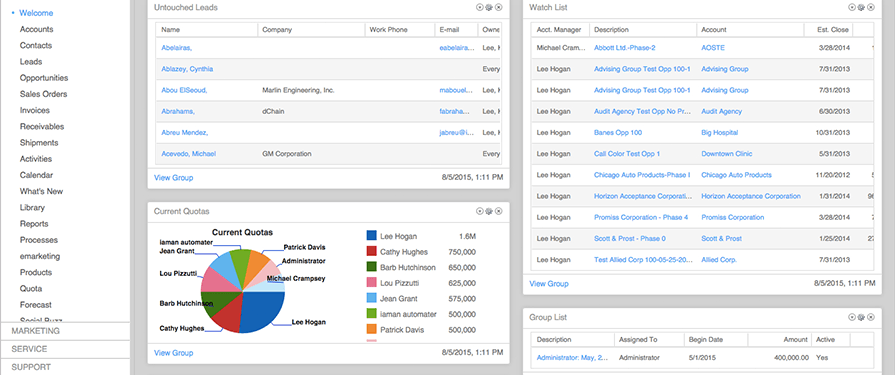895x375 pixels.
Task: Collapse the Watch List panel
Action: pyautogui.click(x=852, y=7)
